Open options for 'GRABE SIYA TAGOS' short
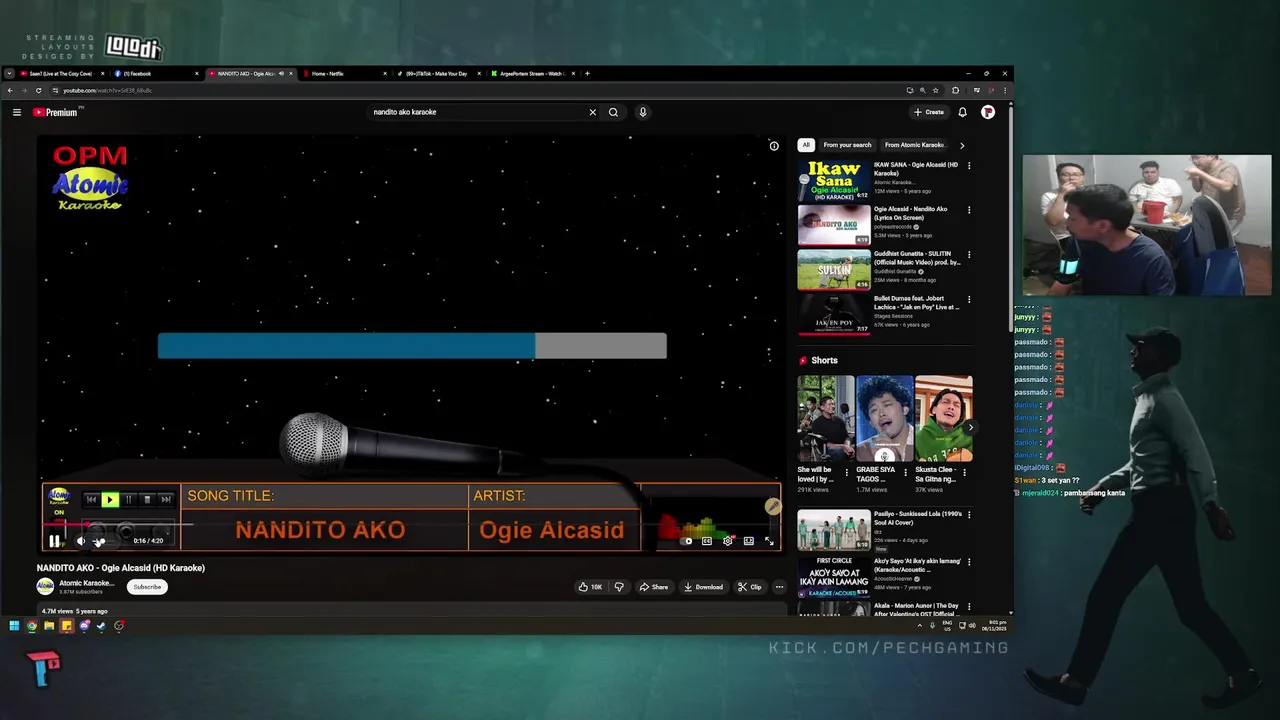Image resolution: width=1280 pixels, height=720 pixels. pos(906,472)
